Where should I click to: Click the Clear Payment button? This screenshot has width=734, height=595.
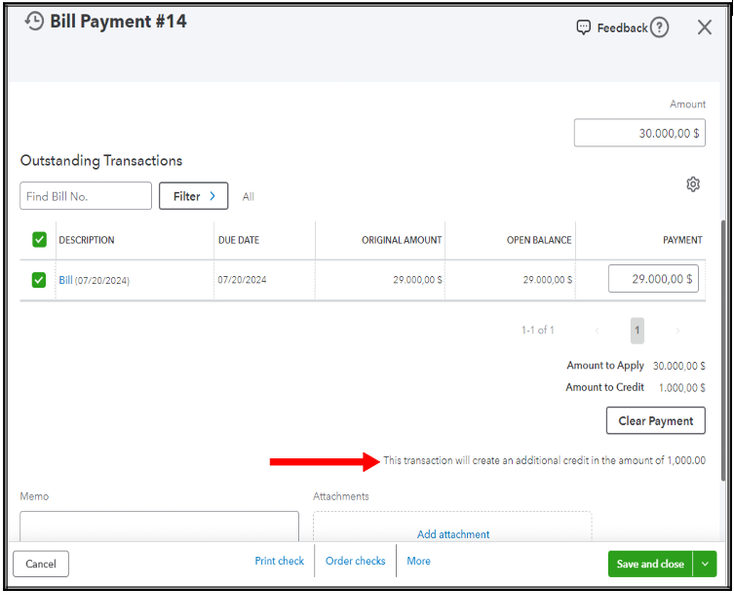(655, 420)
